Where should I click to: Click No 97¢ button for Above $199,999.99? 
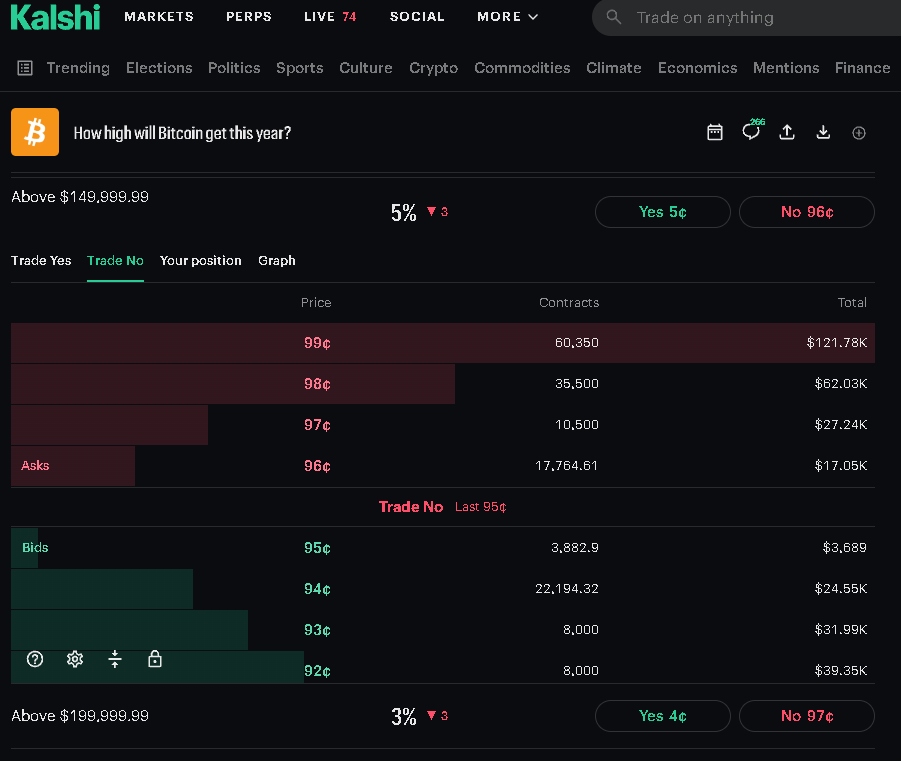coord(807,716)
